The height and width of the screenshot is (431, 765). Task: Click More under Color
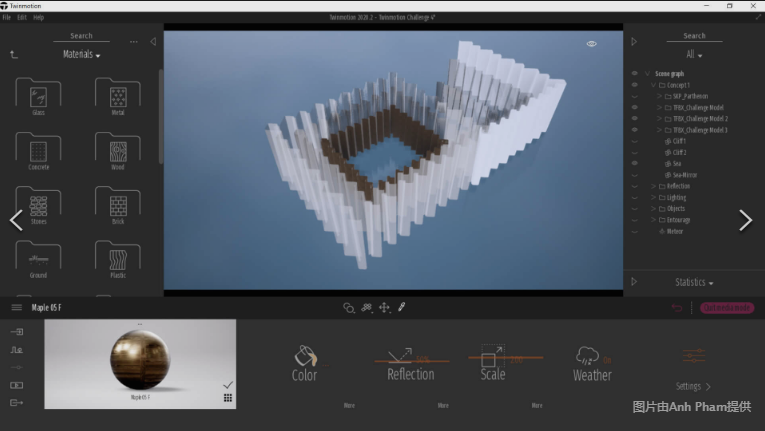click(349, 405)
